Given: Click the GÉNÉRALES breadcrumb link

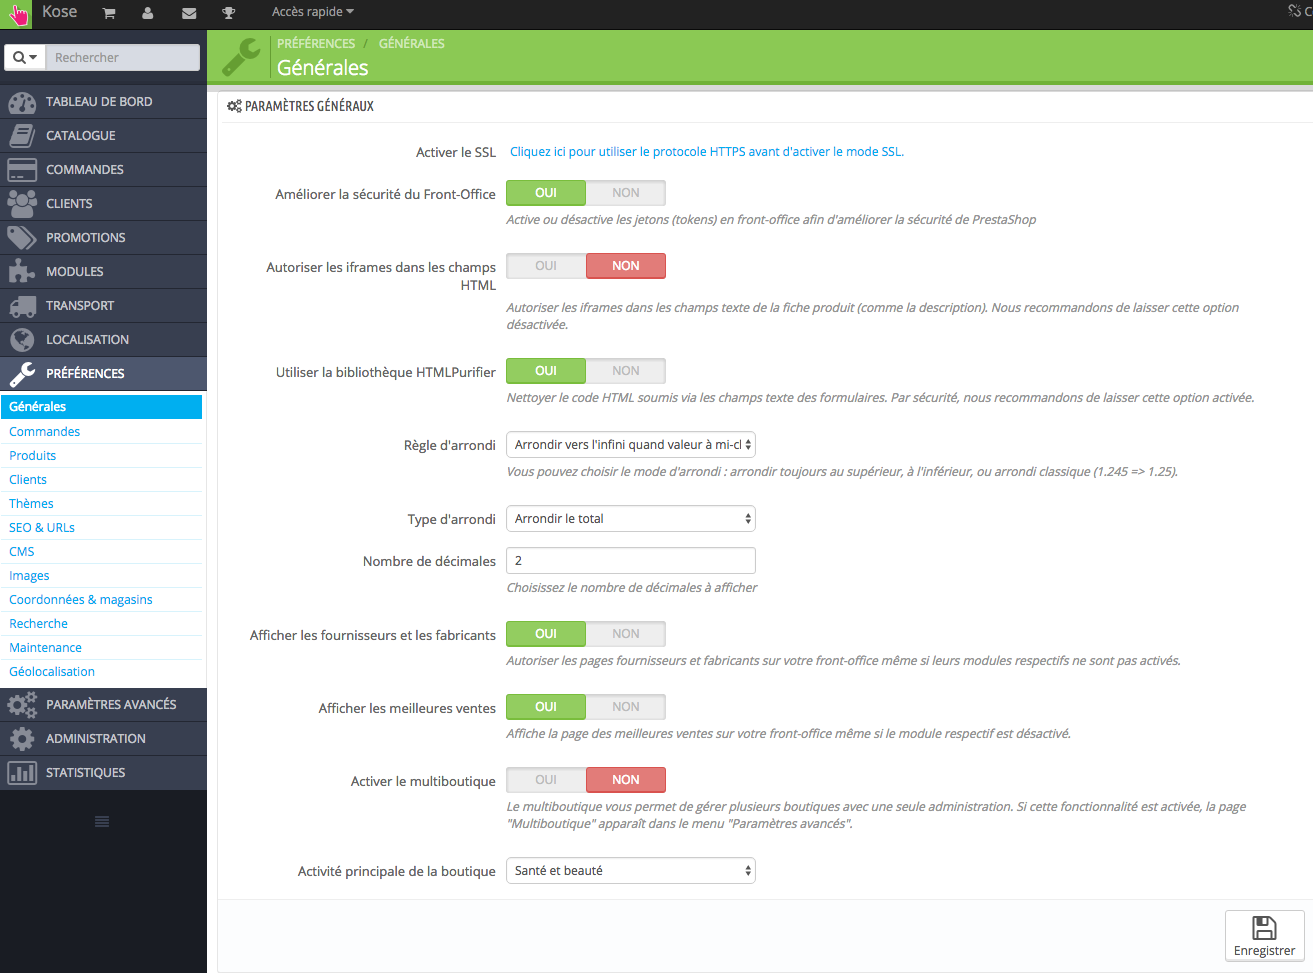Looking at the screenshot, I should click(x=412, y=44).
